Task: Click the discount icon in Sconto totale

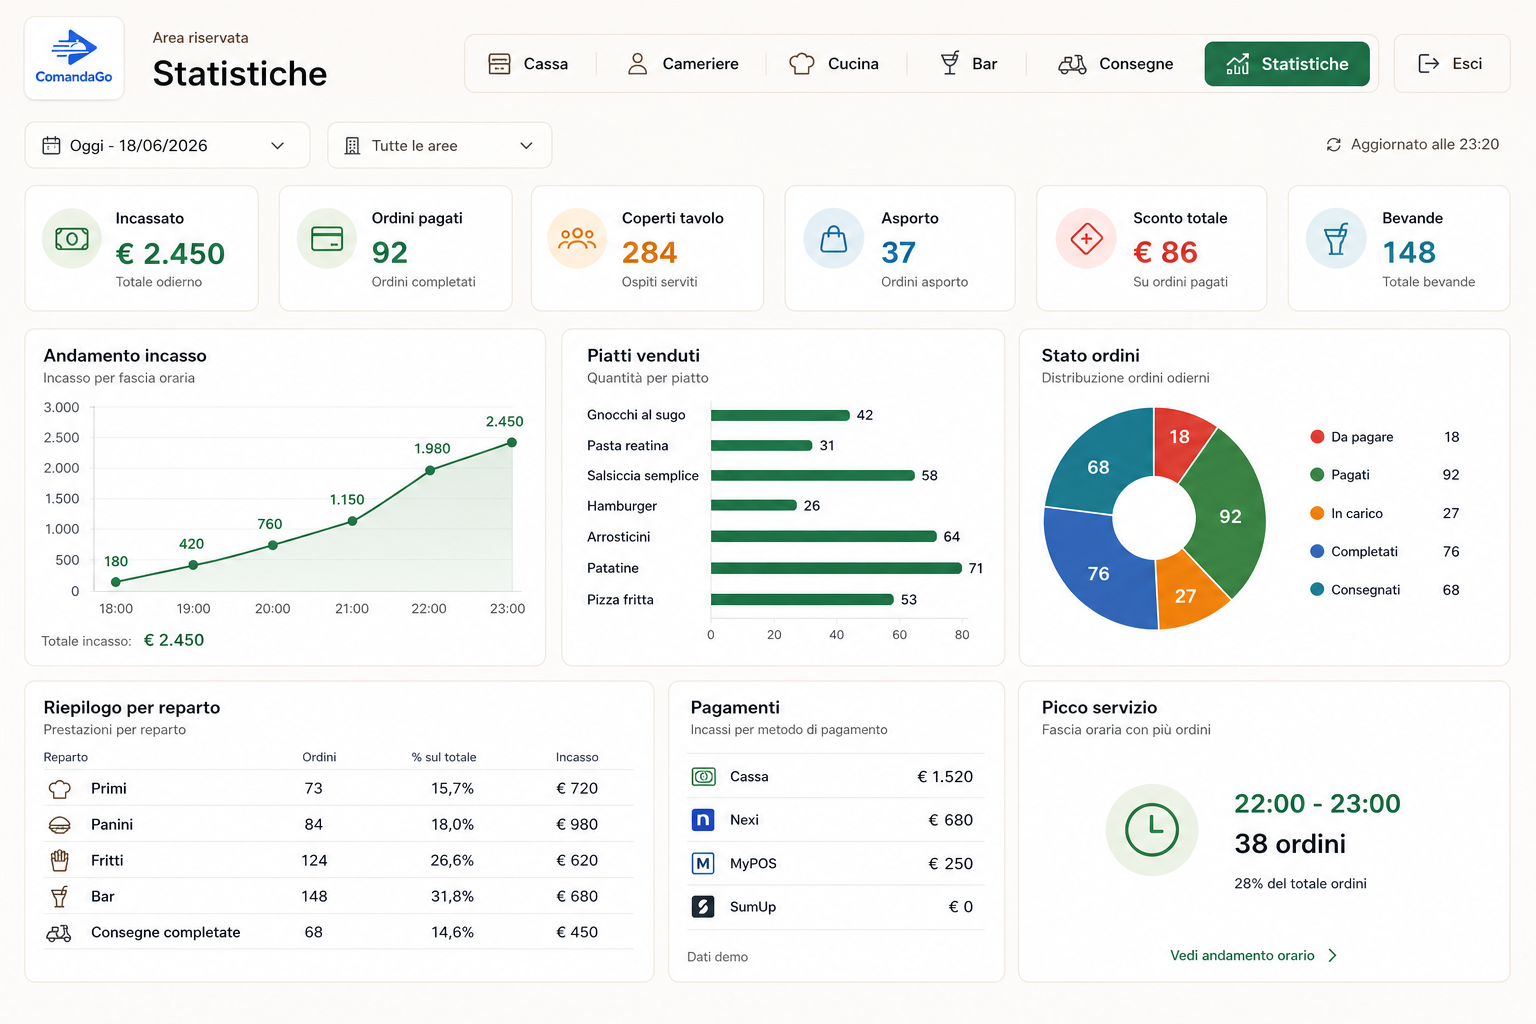Action: pyautogui.click(x=1086, y=239)
